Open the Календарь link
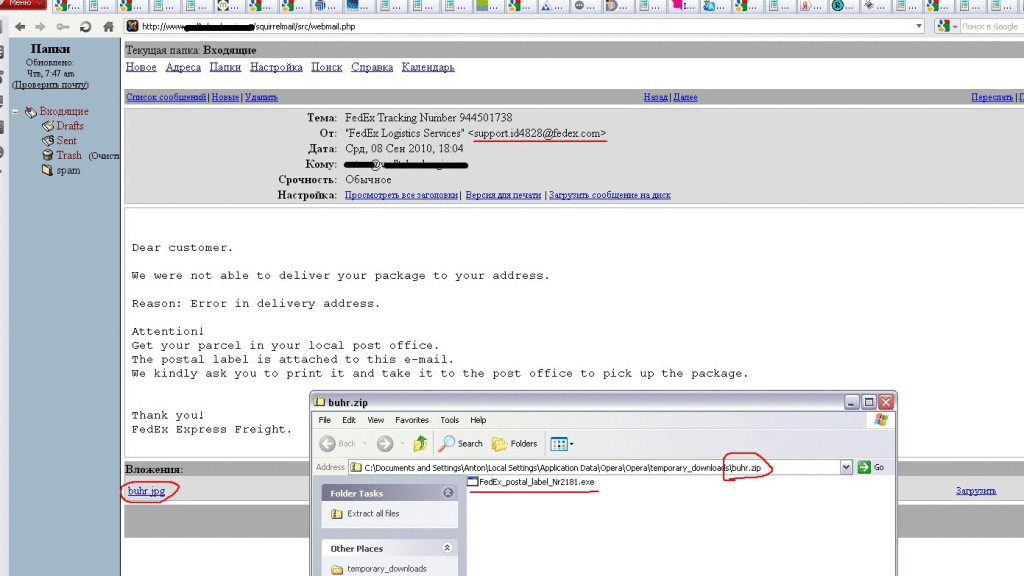 [x=428, y=67]
